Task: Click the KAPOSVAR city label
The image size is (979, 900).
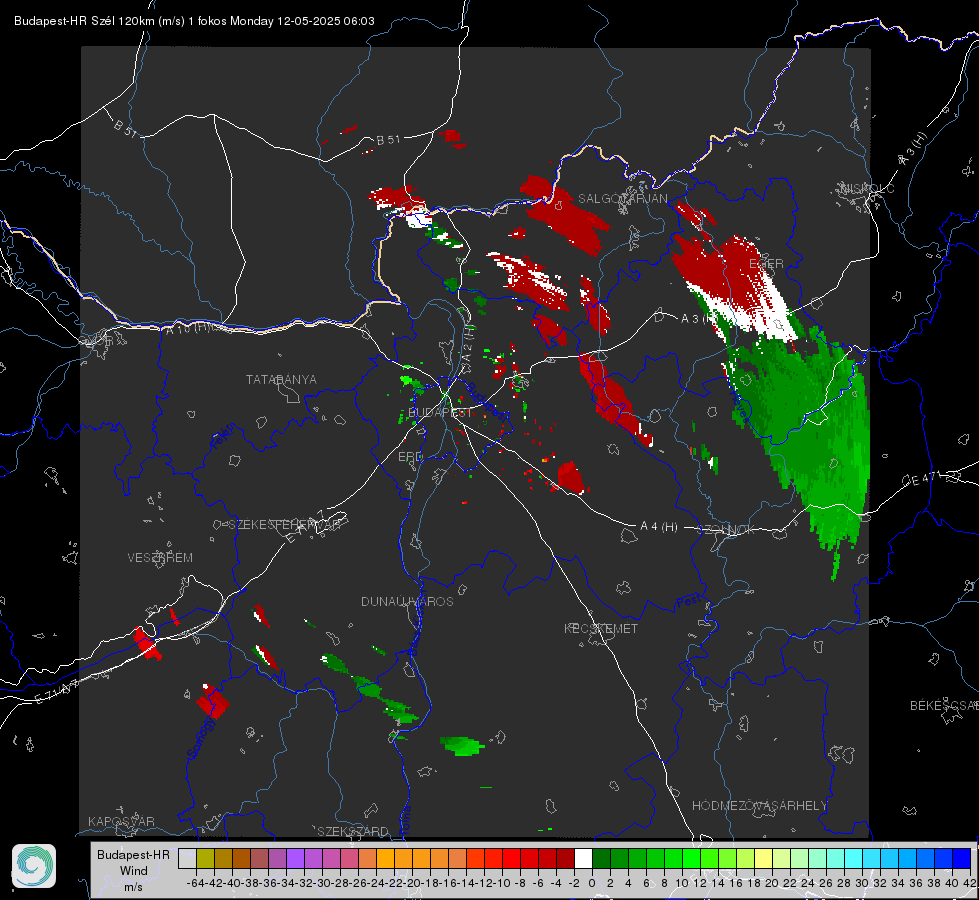Action: coord(121,821)
